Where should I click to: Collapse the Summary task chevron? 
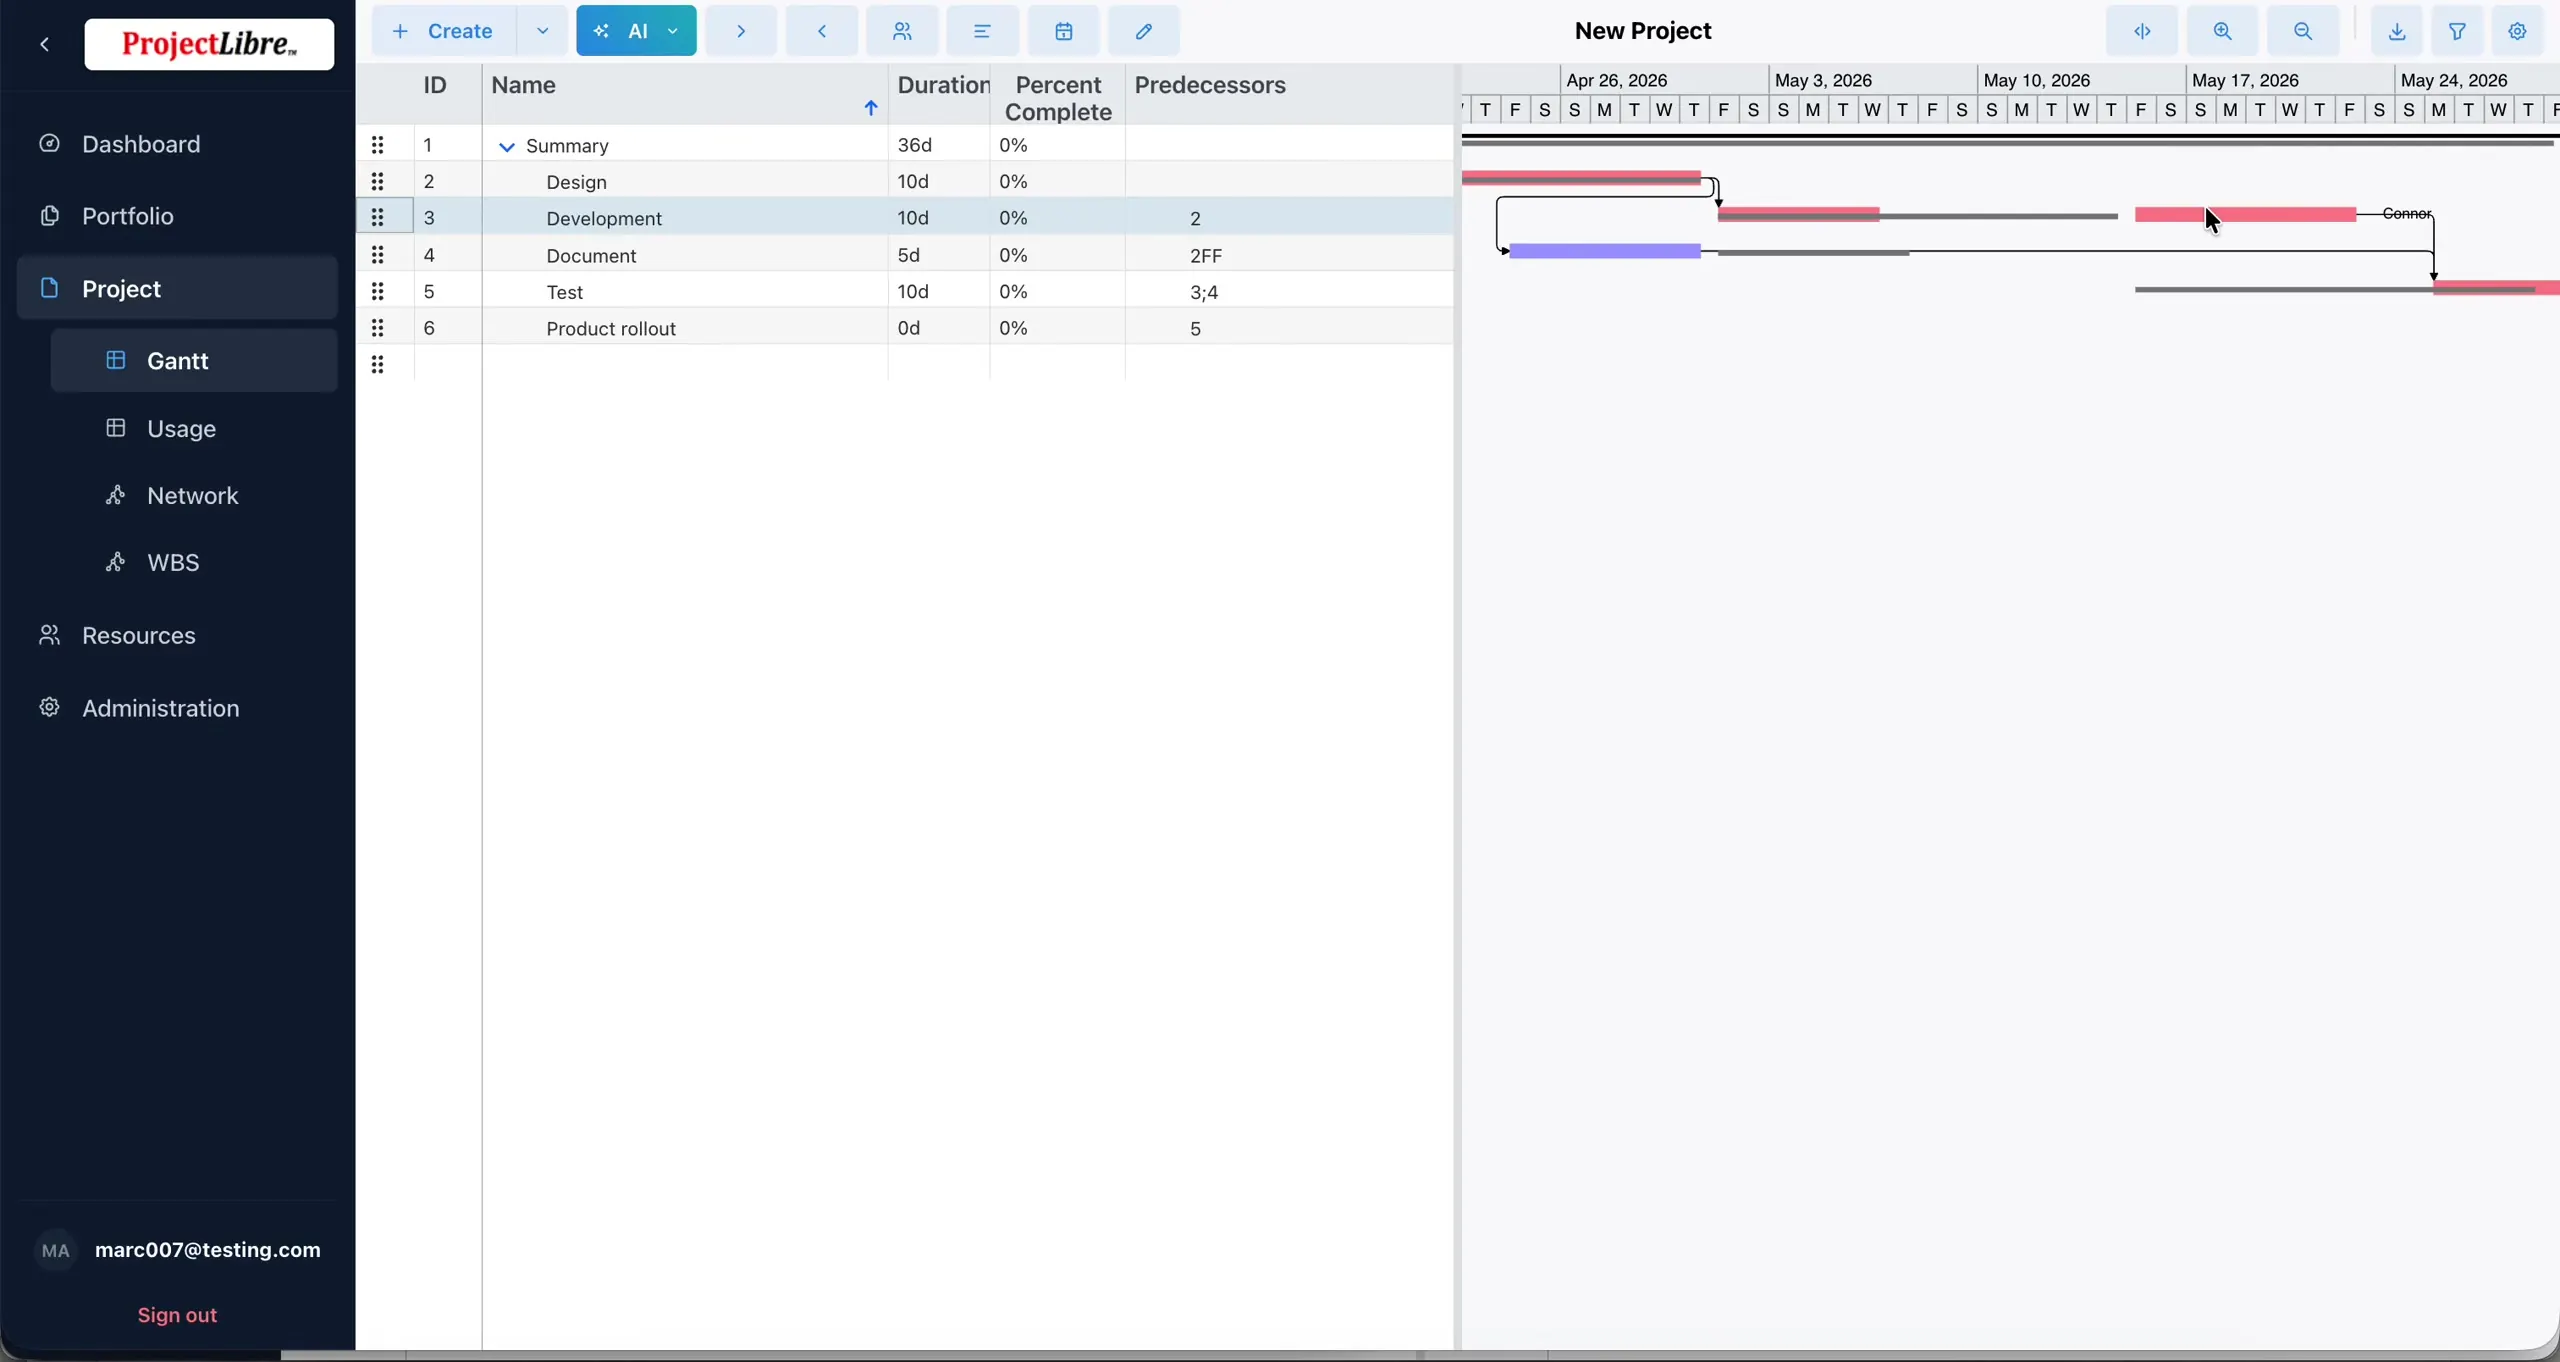(506, 147)
